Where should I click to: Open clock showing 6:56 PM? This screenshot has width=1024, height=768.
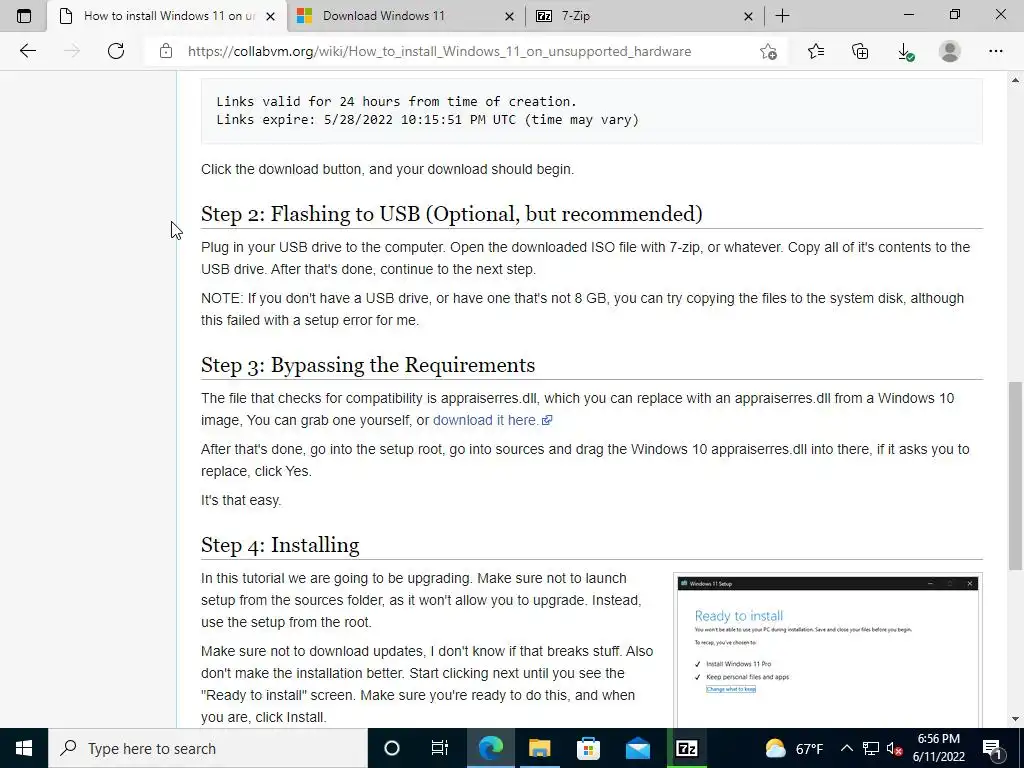938,748
